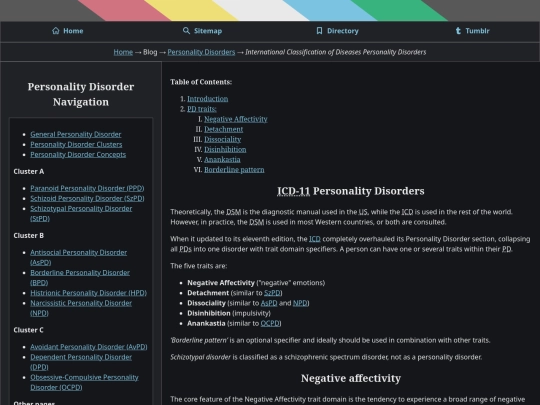
Task: Click the Cluster C sidebar label
Action: coord(29,330)
